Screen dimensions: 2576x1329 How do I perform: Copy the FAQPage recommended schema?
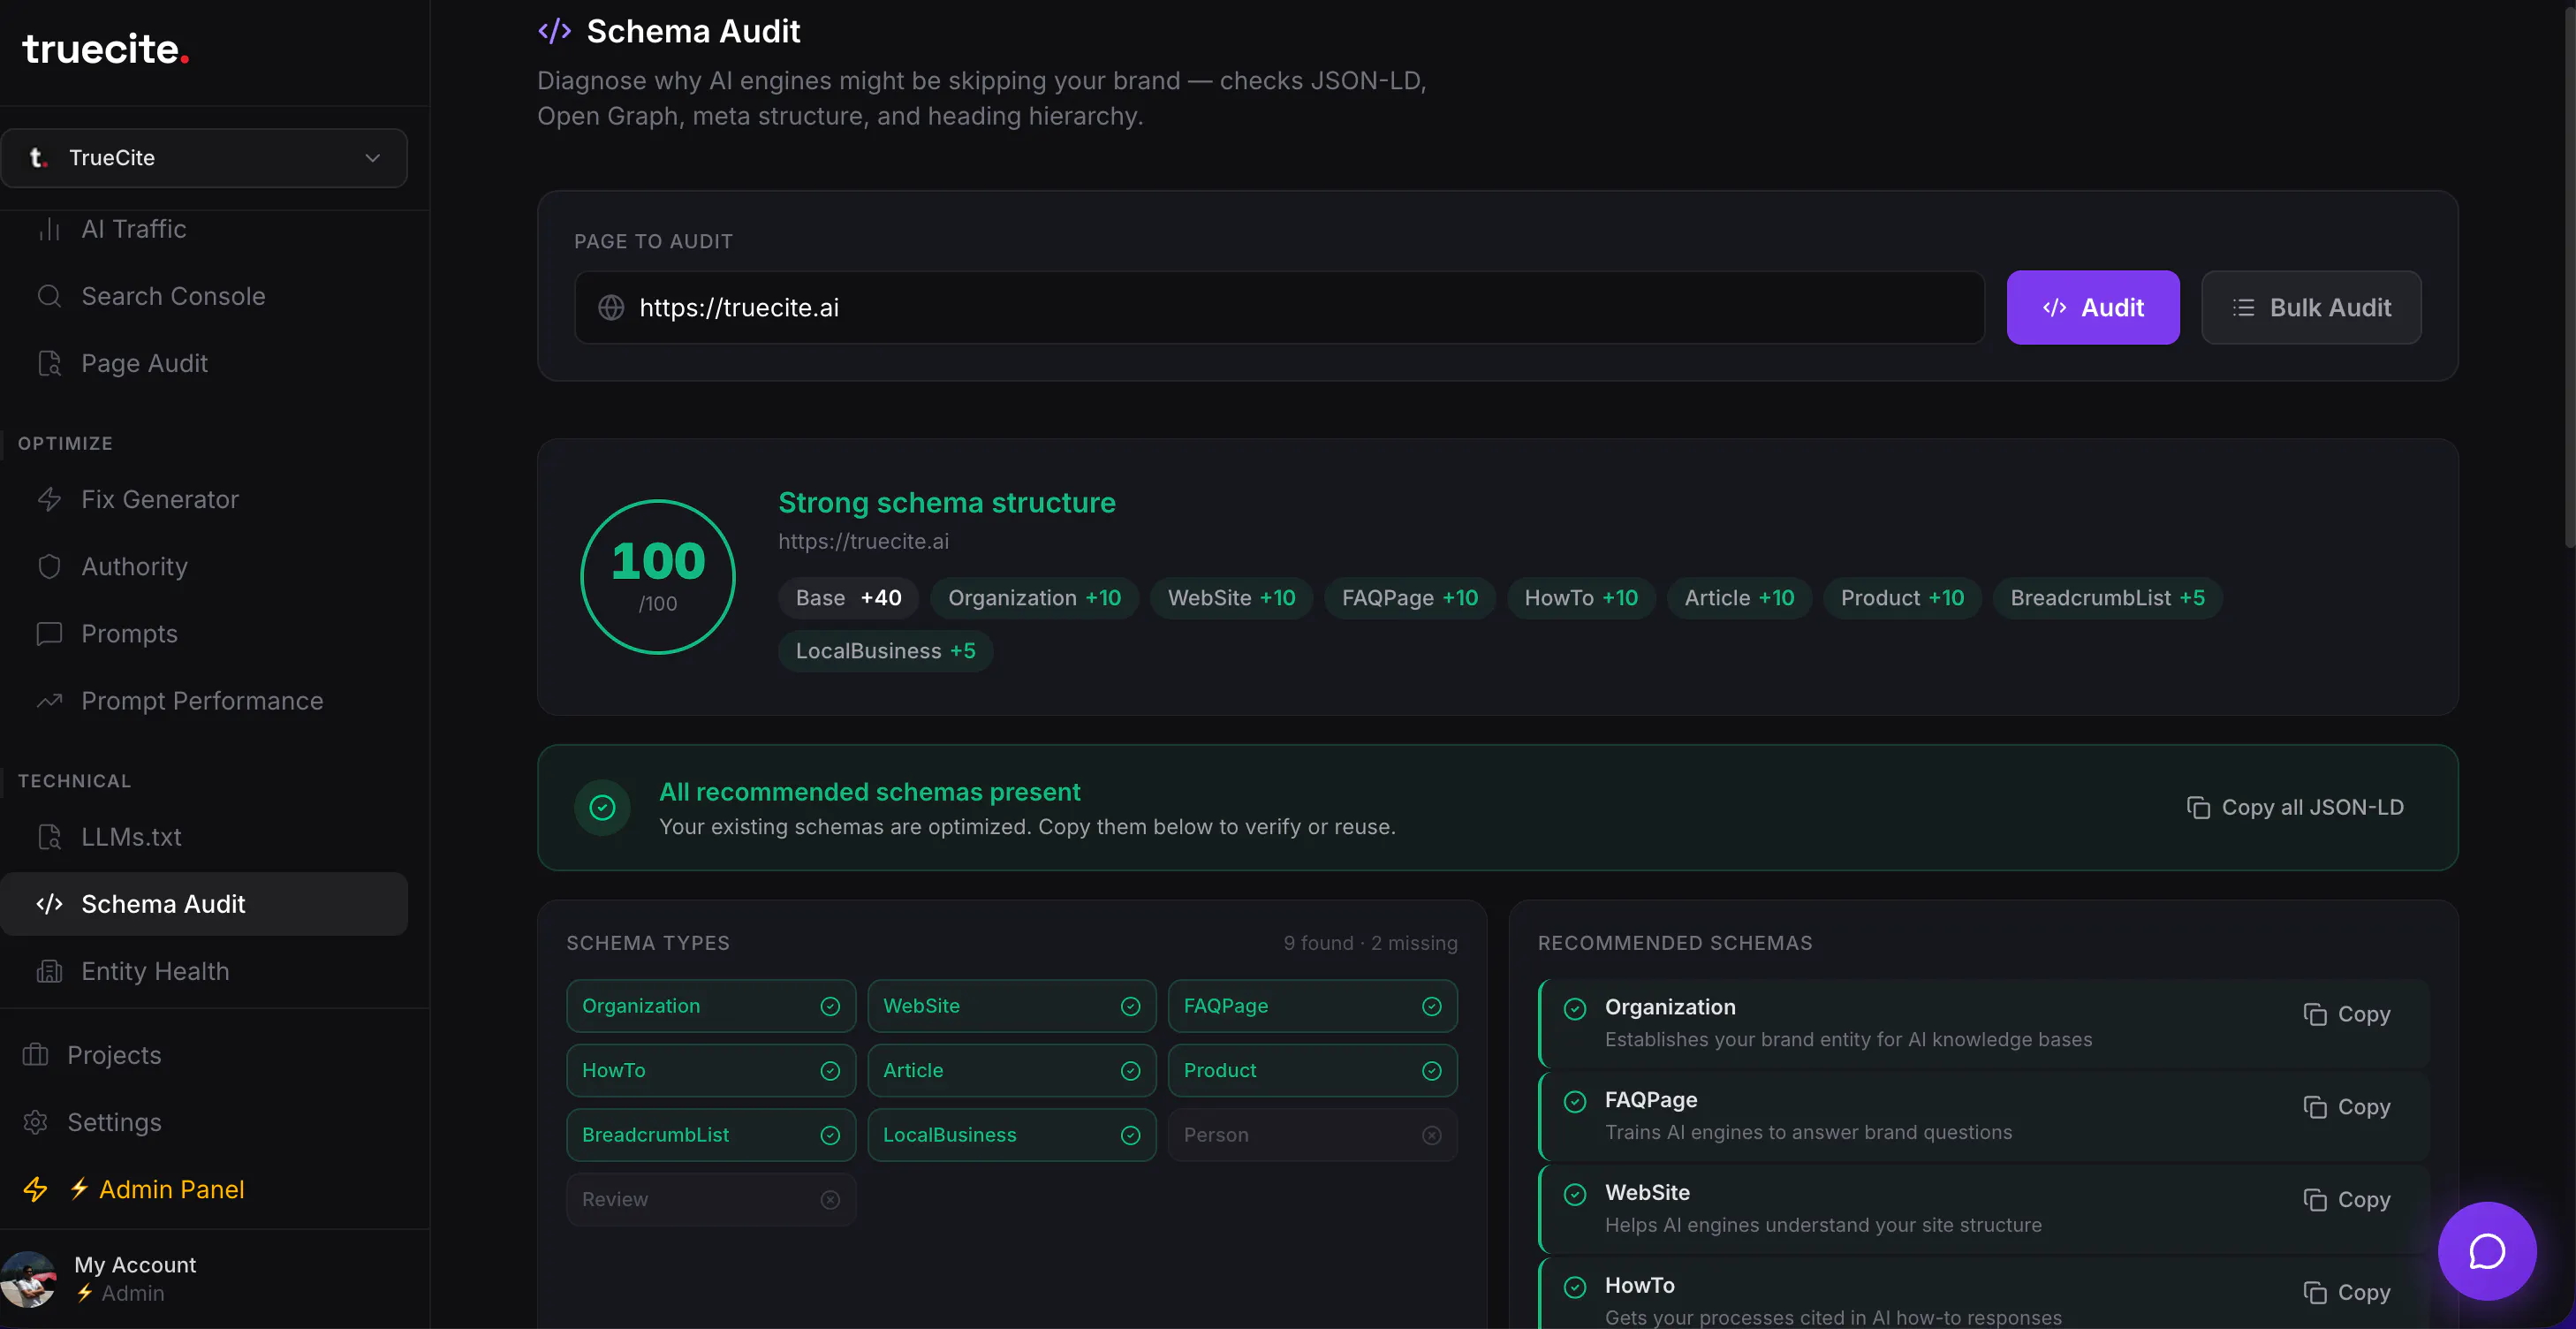pos(2346,1107)
